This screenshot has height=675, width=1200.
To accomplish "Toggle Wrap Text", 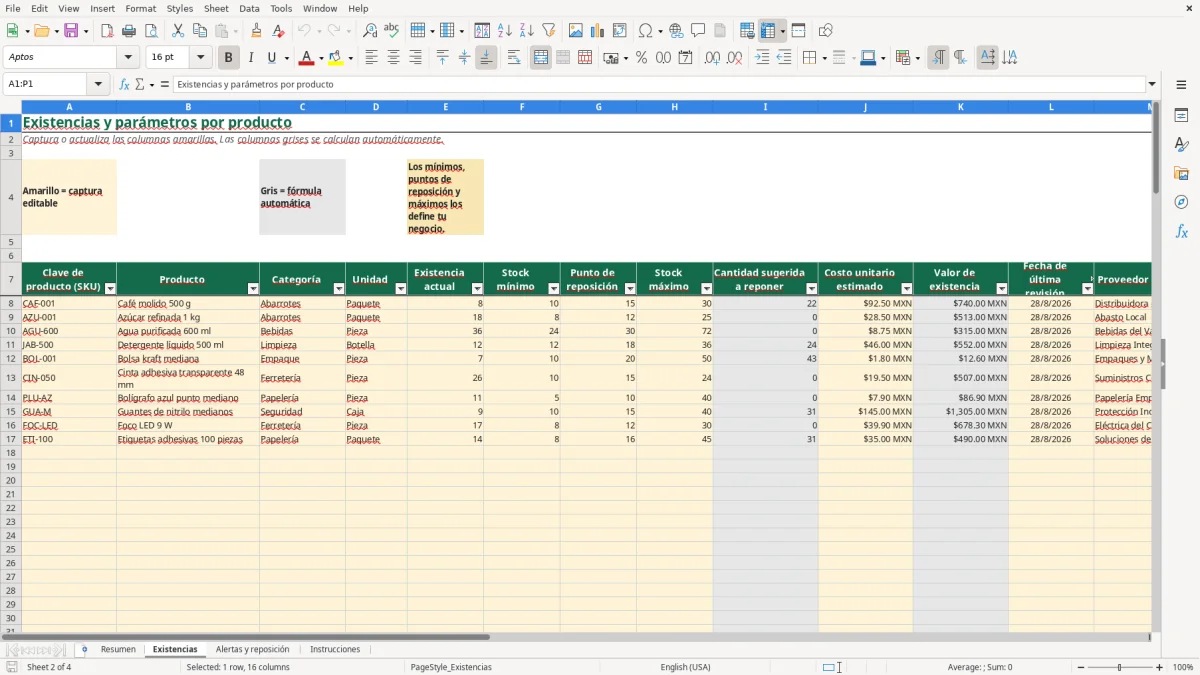I will (514, 58).
